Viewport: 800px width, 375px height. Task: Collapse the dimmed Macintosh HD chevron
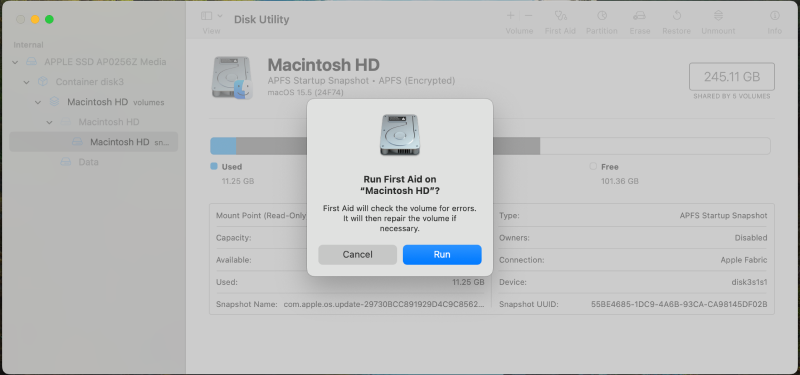pyautogui.click(x=49, y=122)
